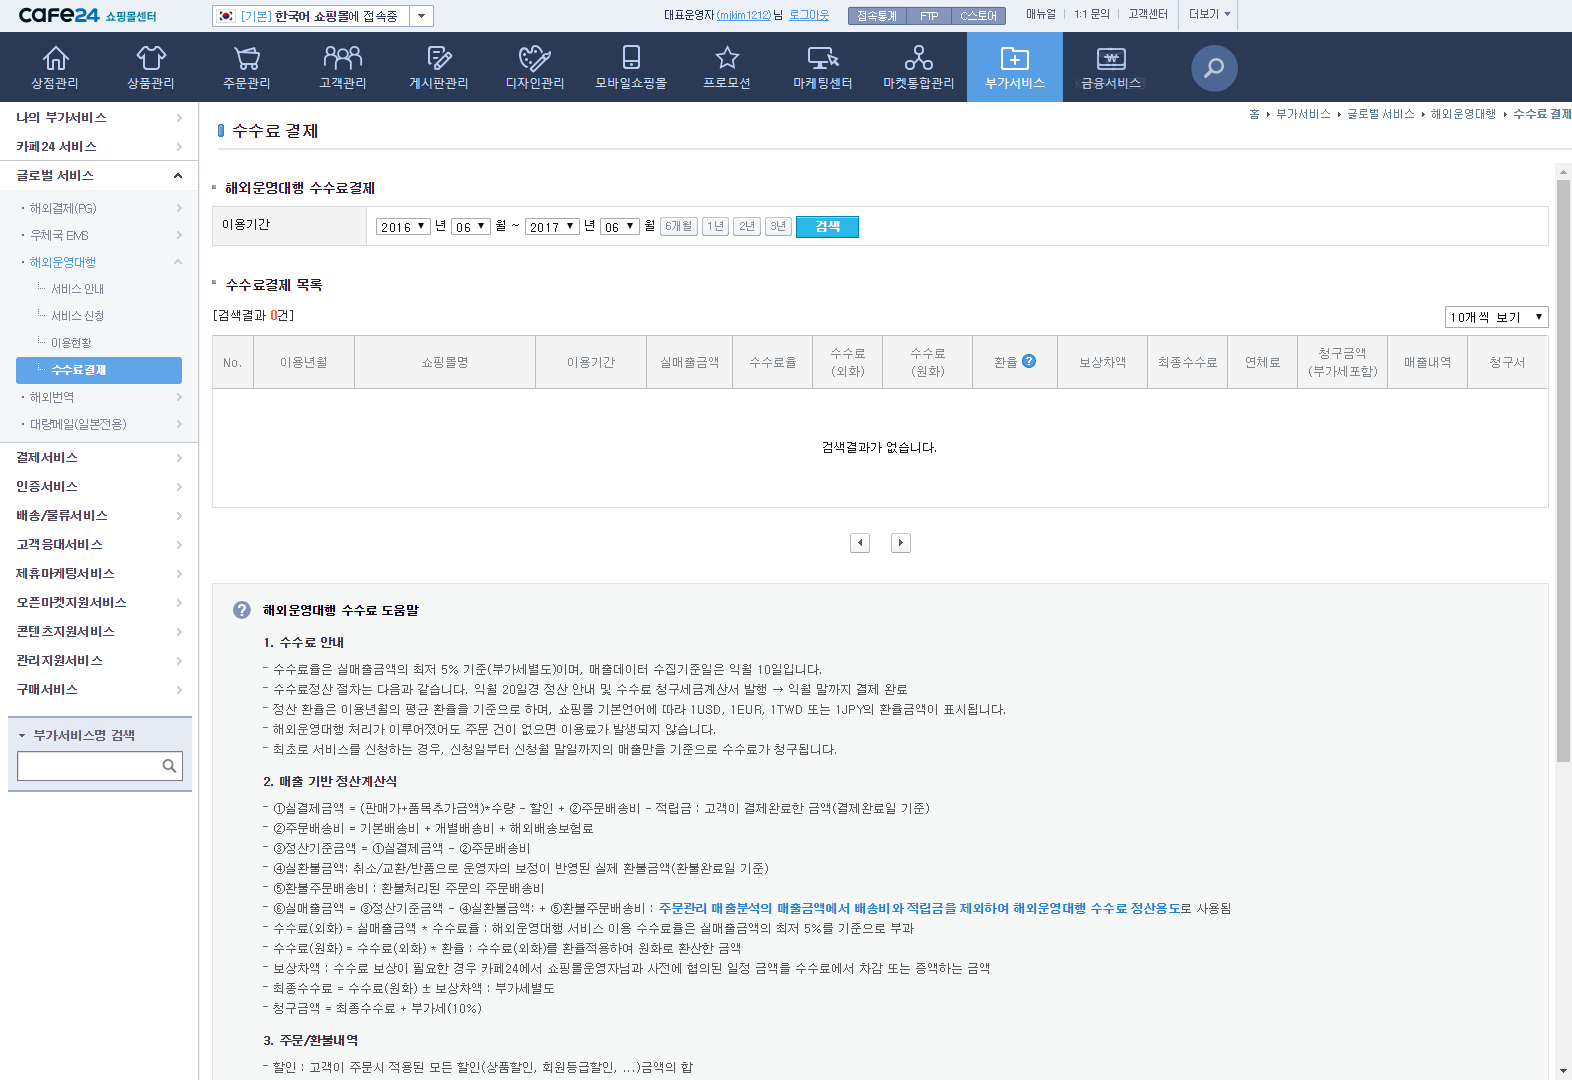Click the blue 검색 button

coord(827,227)
